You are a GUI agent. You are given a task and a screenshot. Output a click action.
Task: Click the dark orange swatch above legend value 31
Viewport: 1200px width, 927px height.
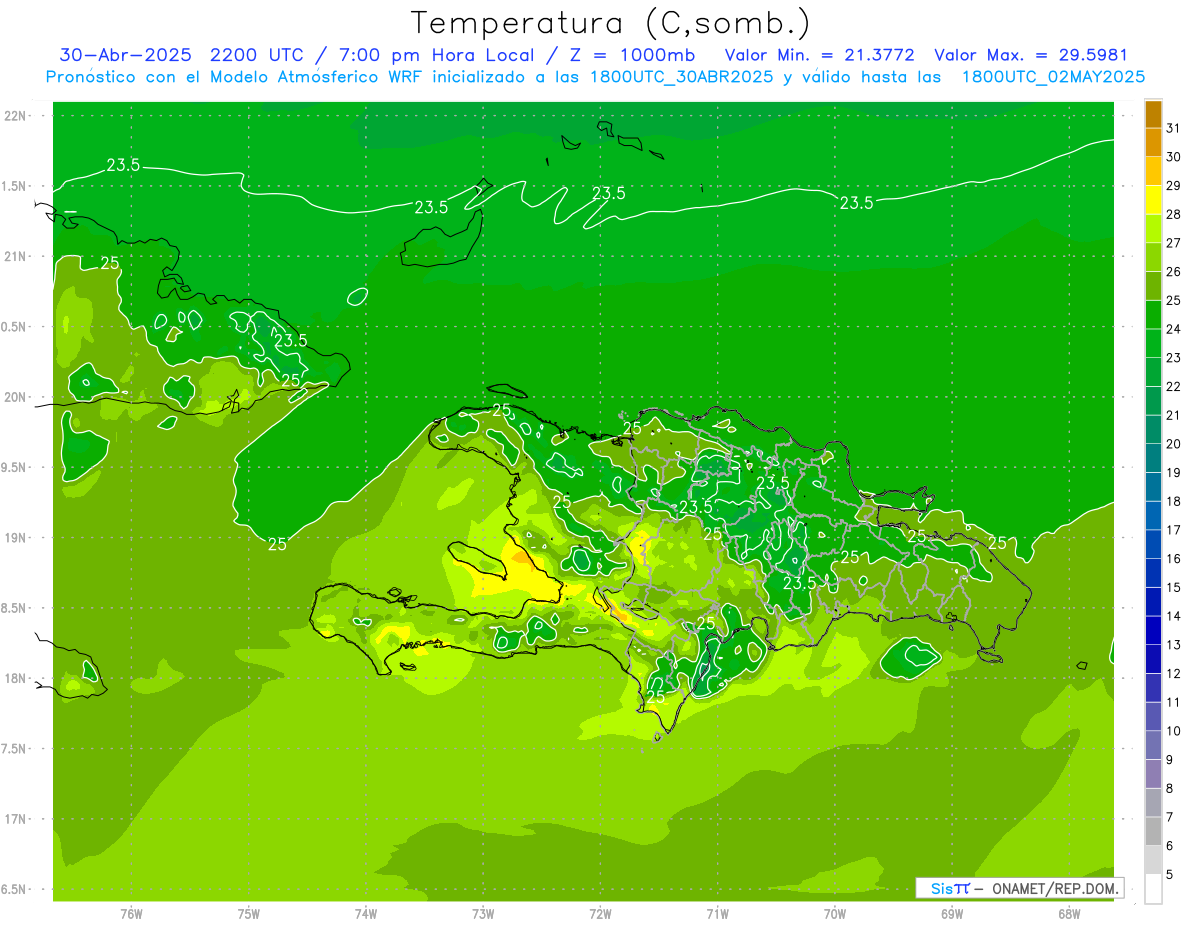(1153, 114)
